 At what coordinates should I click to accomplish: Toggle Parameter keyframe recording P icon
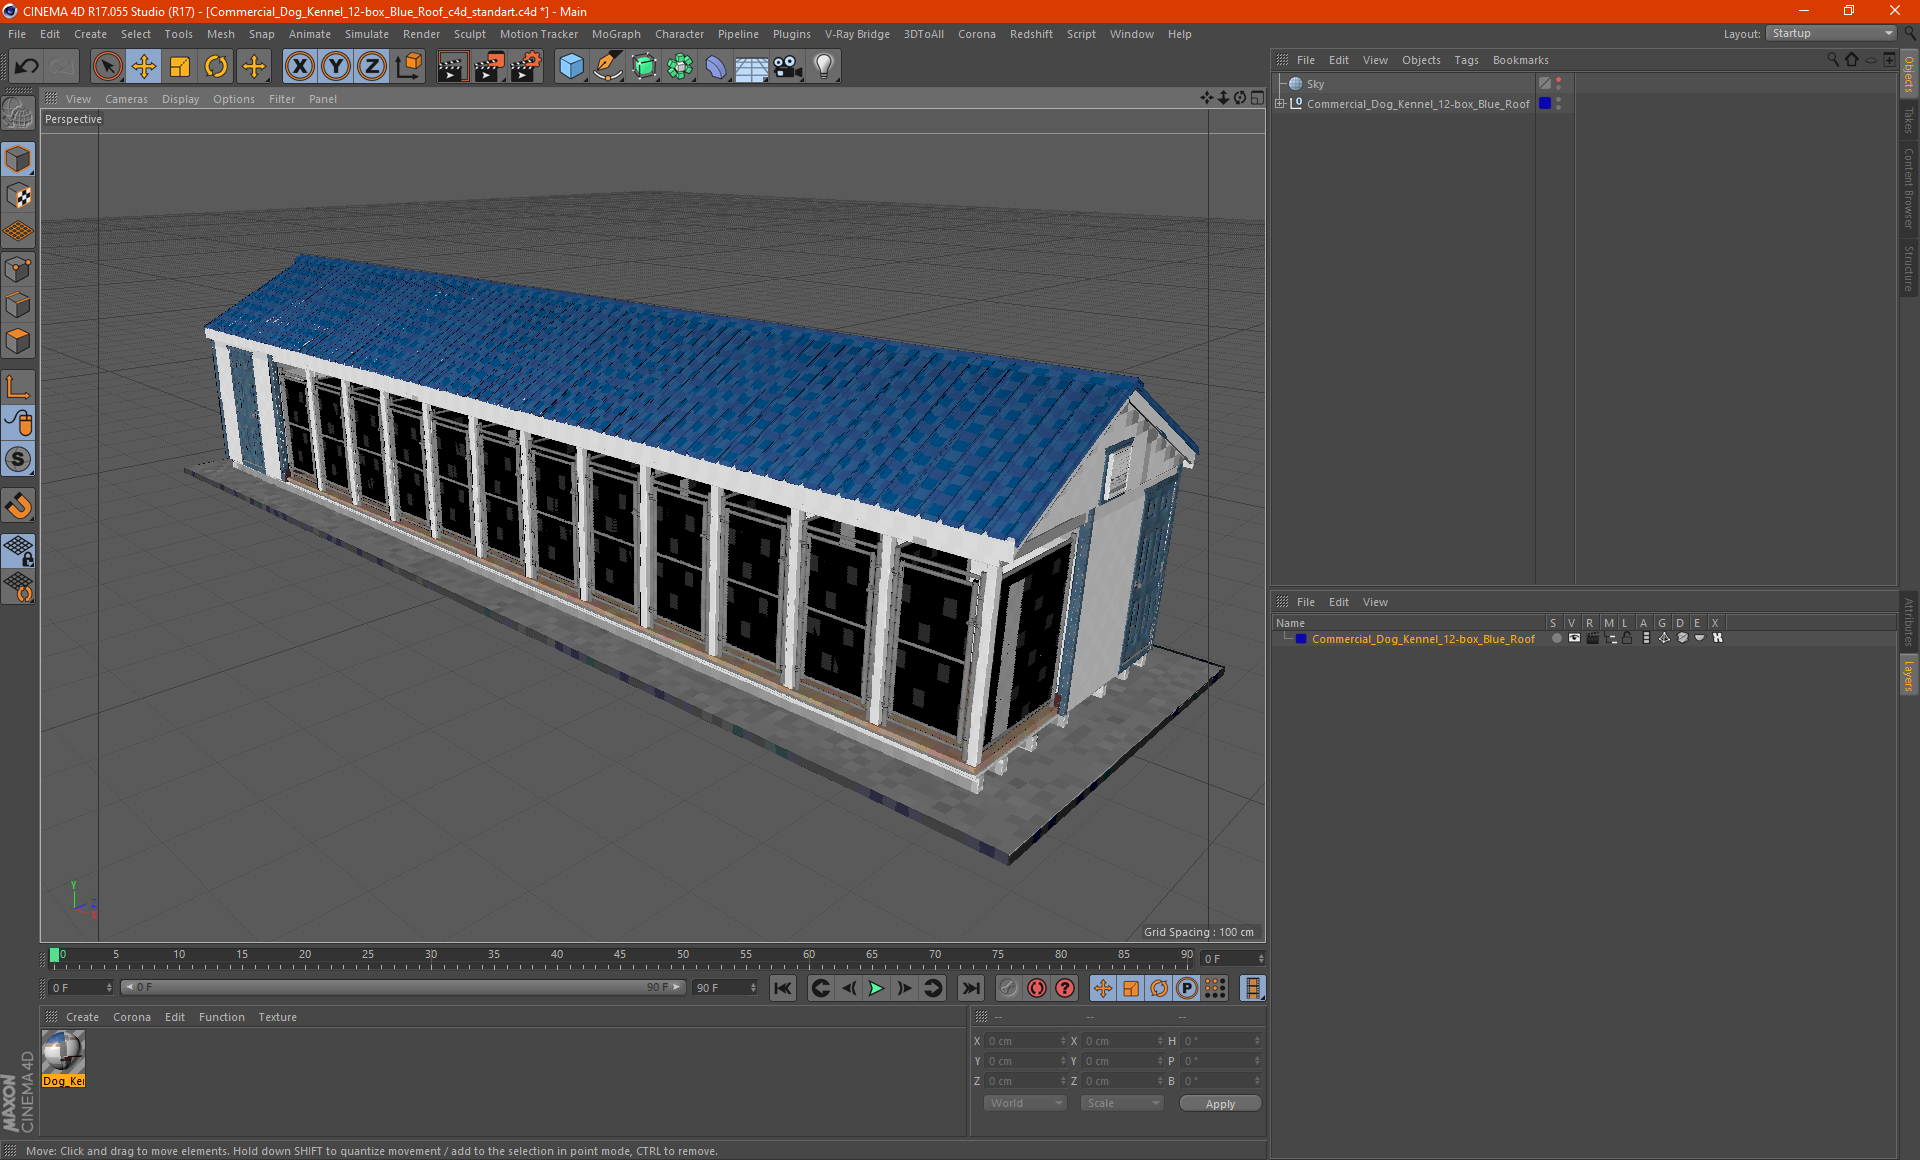point(1187,988)
